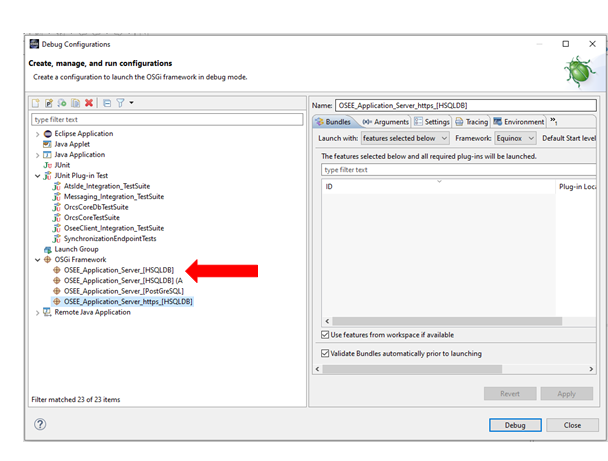Screen dimensions: 608x461
Task: Click the OSGi Framework icon
Action: [x=47, y=259]
